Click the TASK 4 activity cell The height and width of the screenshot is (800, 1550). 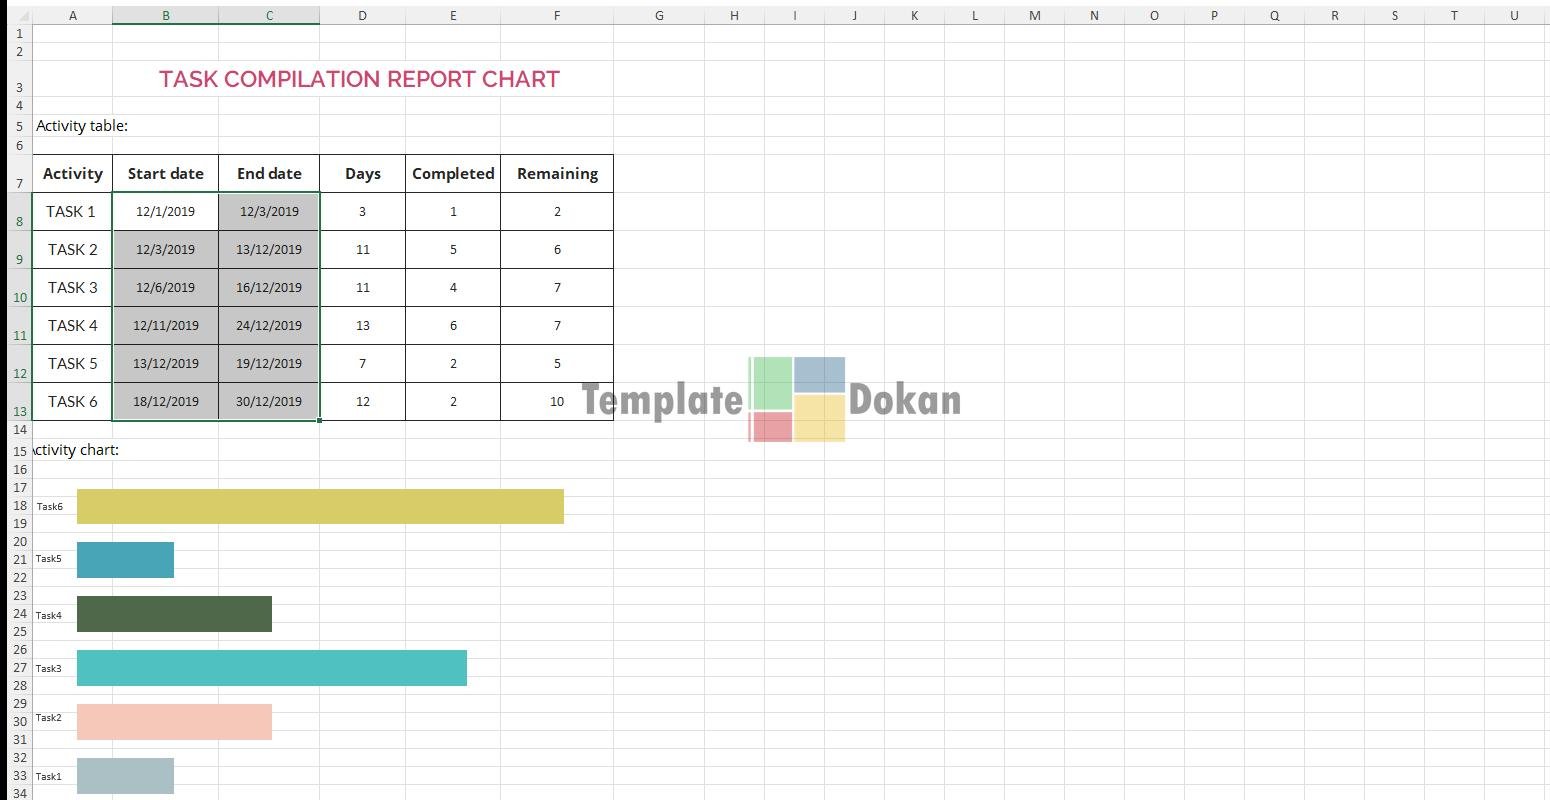[72, 326]
